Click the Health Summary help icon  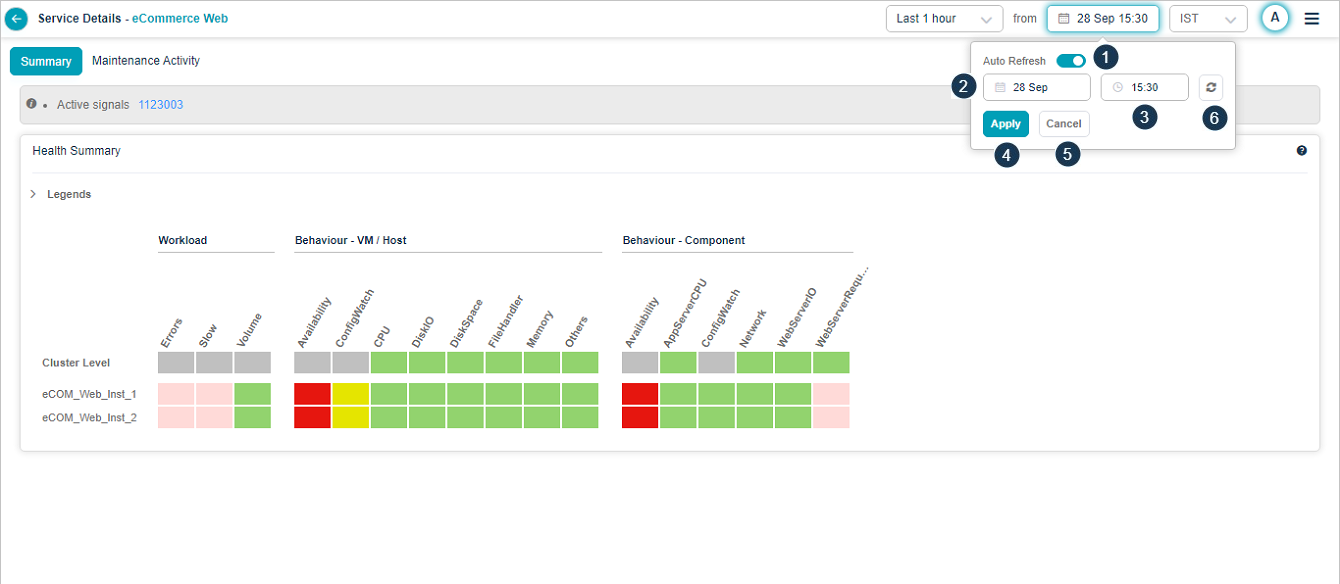coord(1301,151)
